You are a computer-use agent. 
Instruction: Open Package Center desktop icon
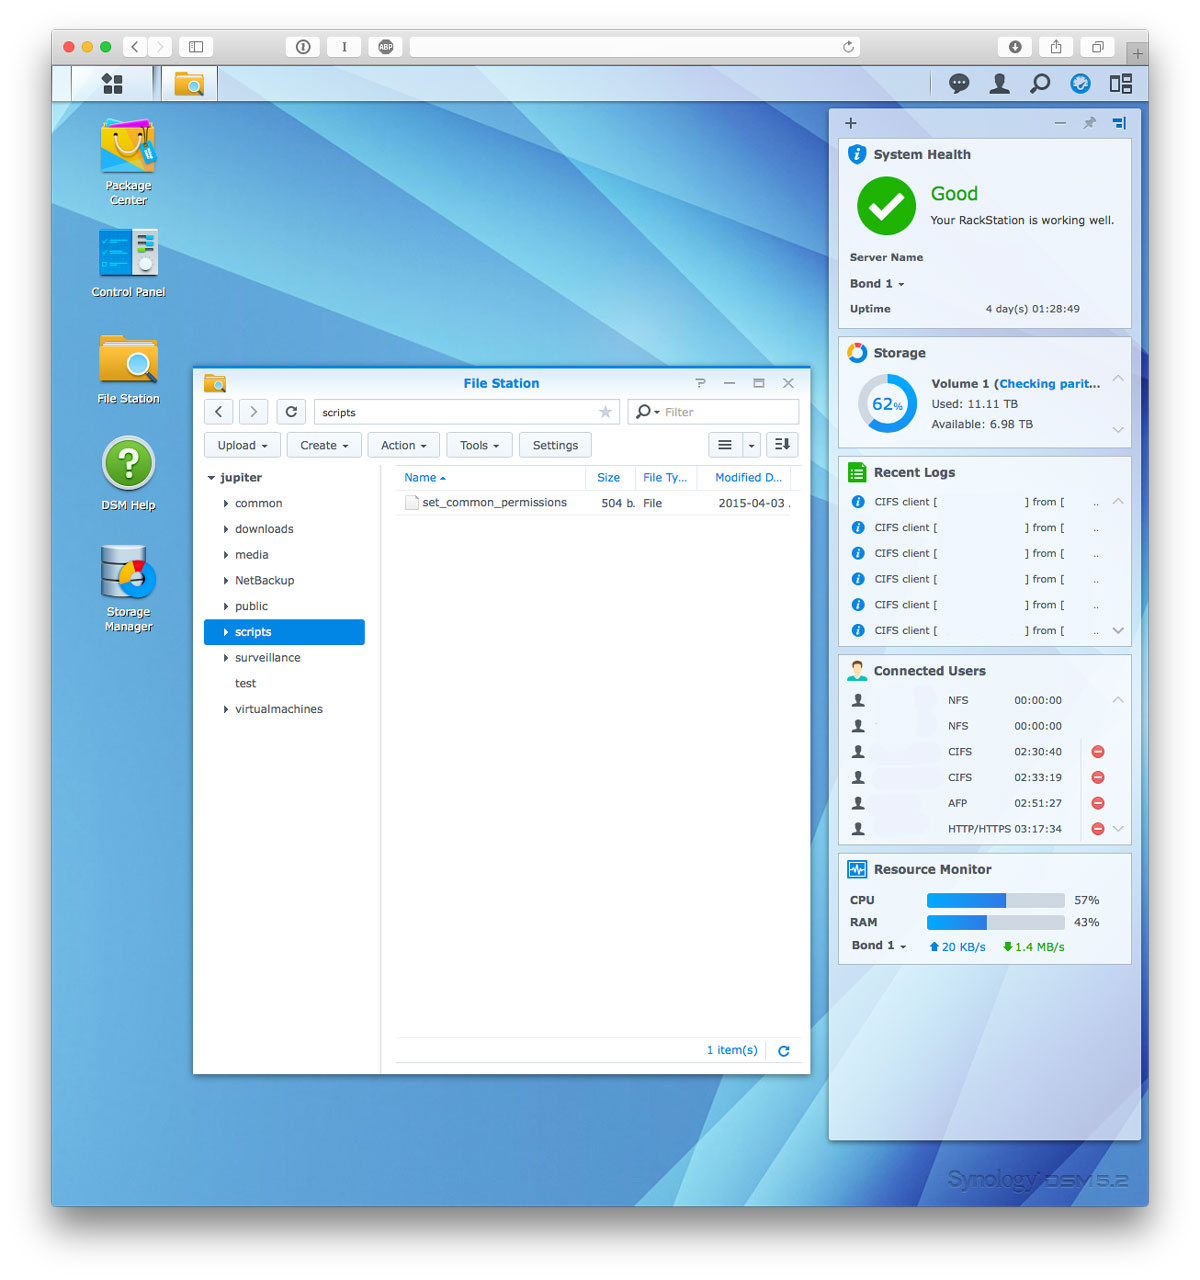pos(128,162)
